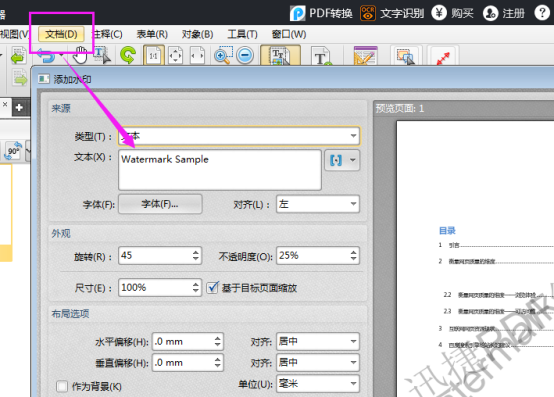Screen dimensions: 554x397
Task: Open the 表单(R) menu
Action: 152,34
